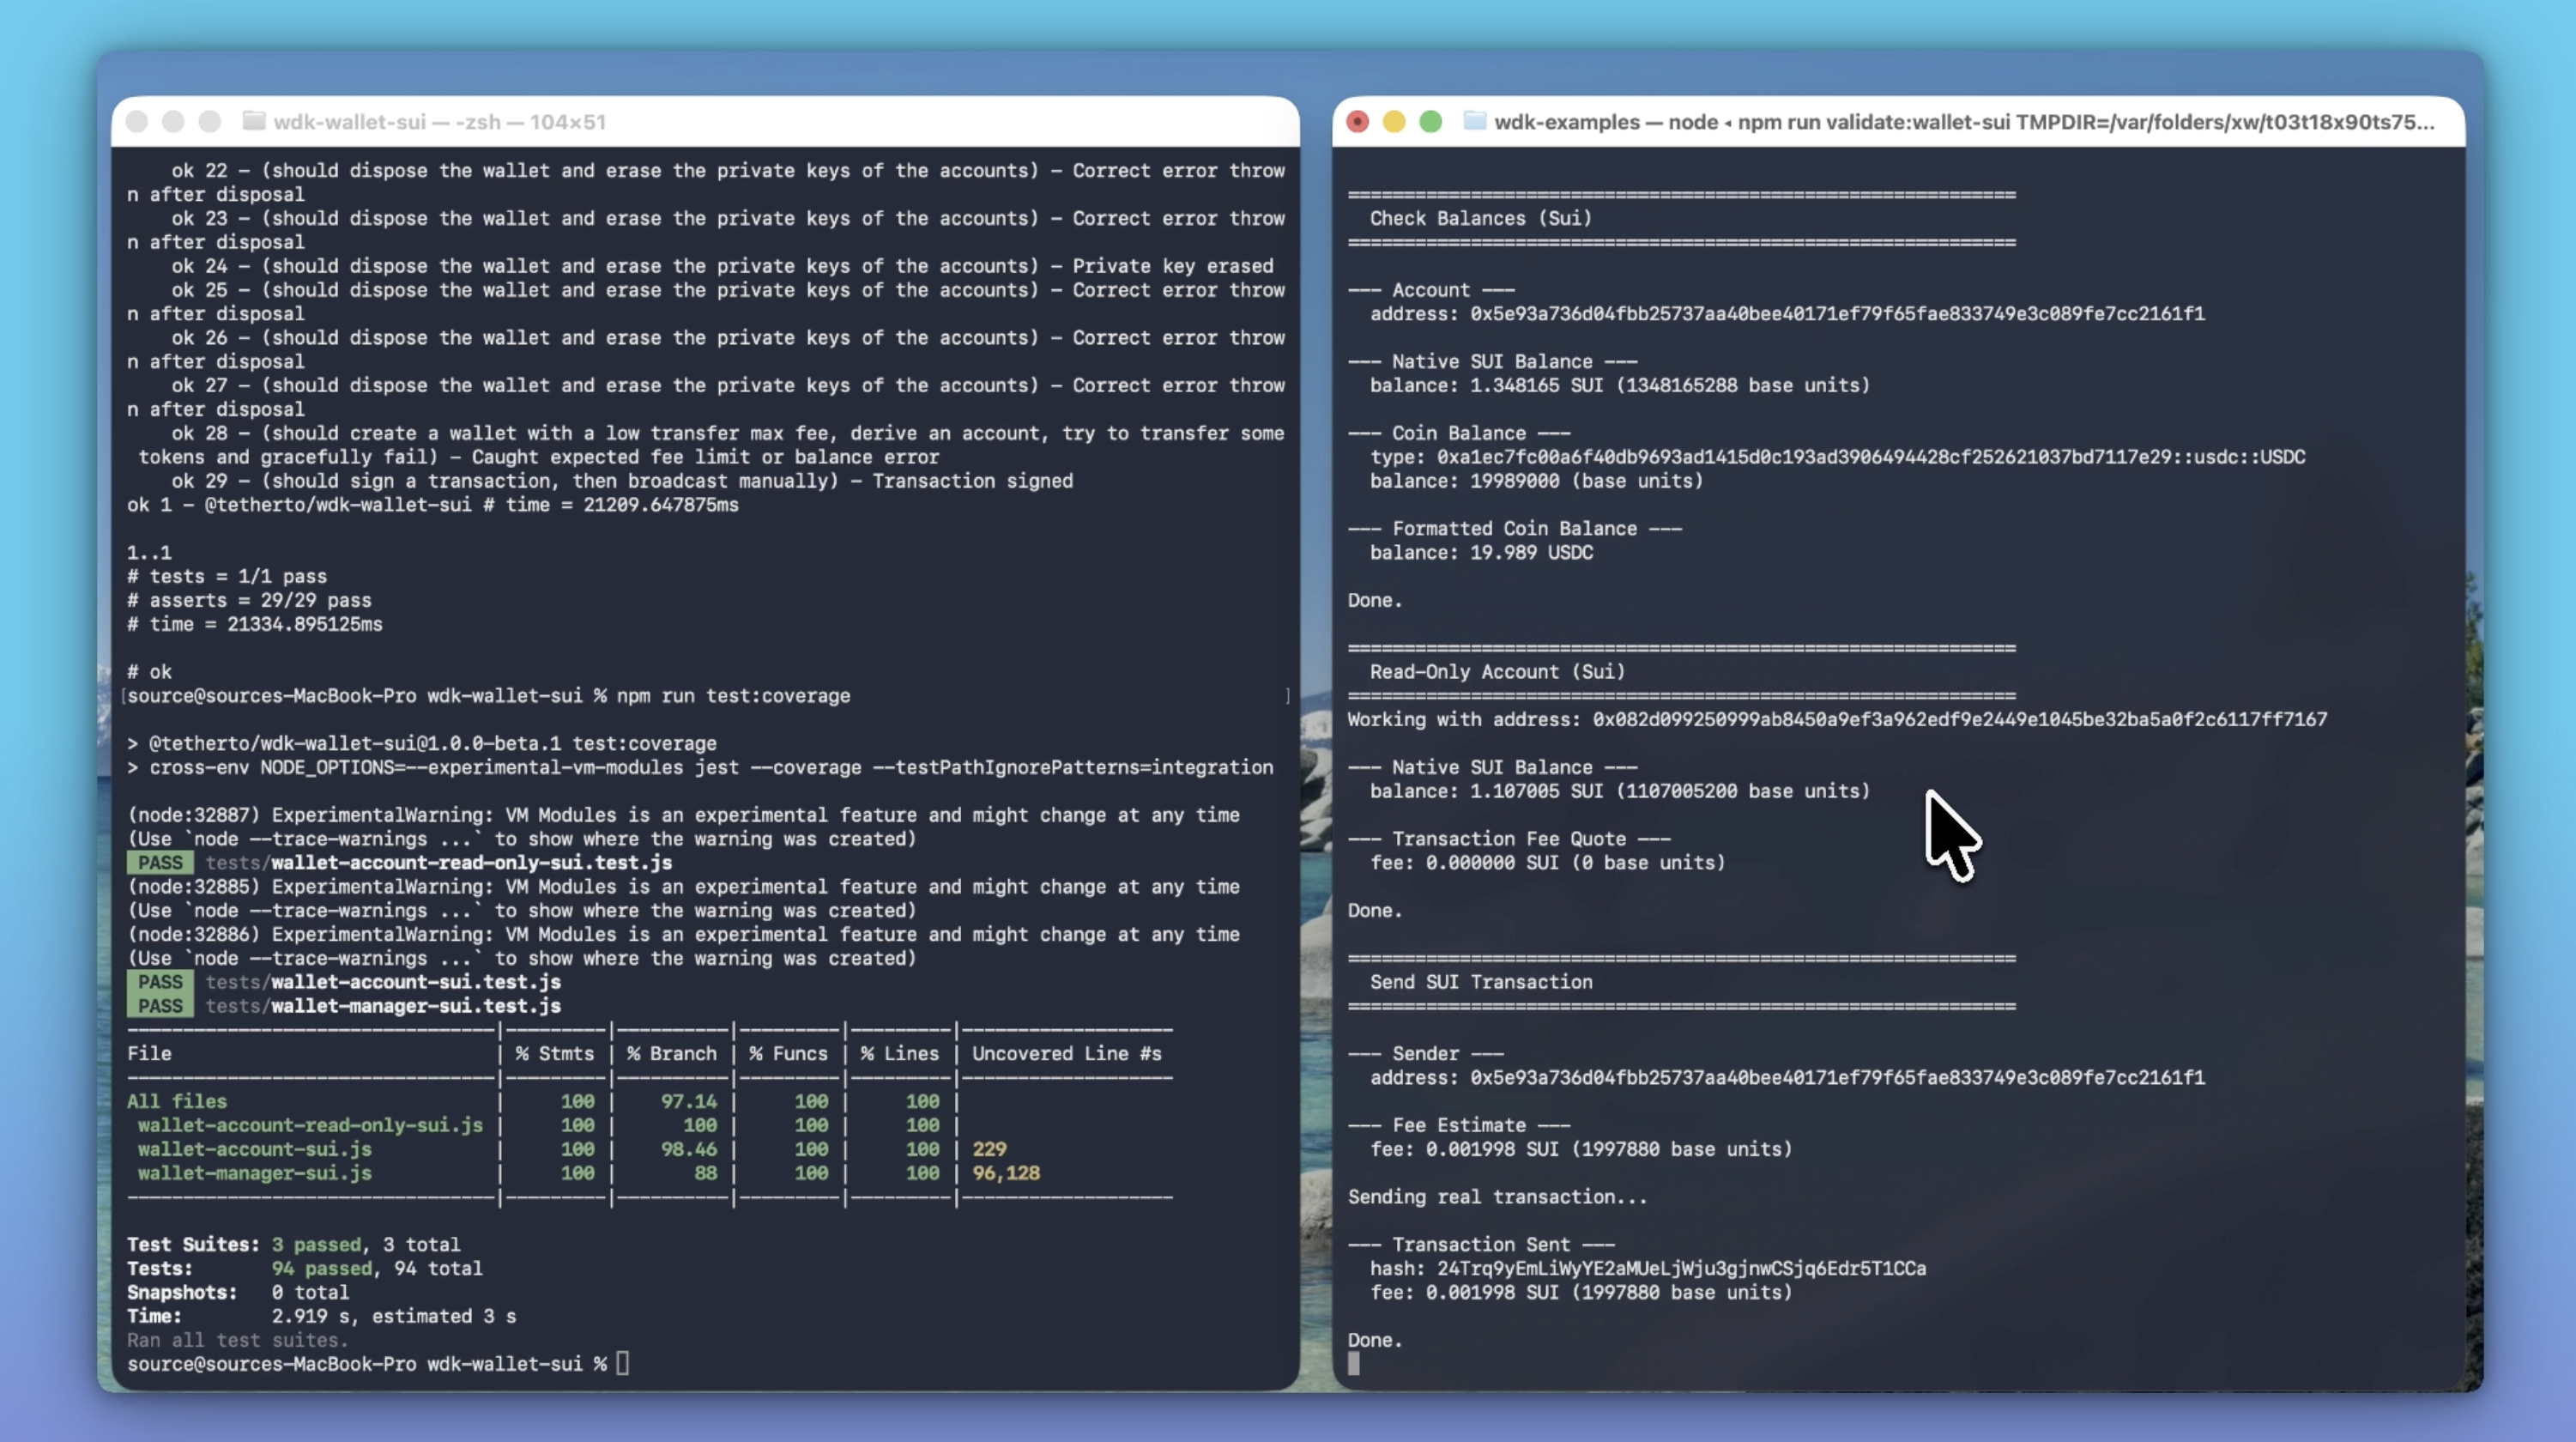The height and width of the screenshot is (1442, 2576).
Task: Click 'Time: 2.919 s, estimated 3 s' line
Action: click(x=321, y=1316)
